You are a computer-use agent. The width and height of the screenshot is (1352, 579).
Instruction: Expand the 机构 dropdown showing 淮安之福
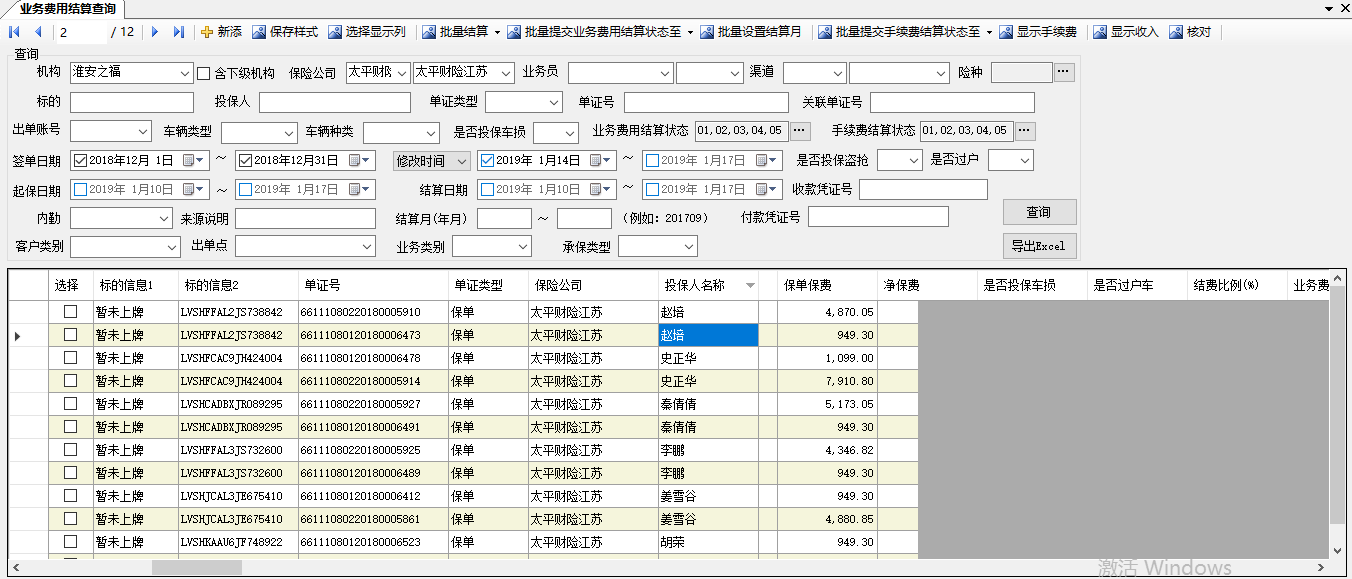(x=185, y=73)
